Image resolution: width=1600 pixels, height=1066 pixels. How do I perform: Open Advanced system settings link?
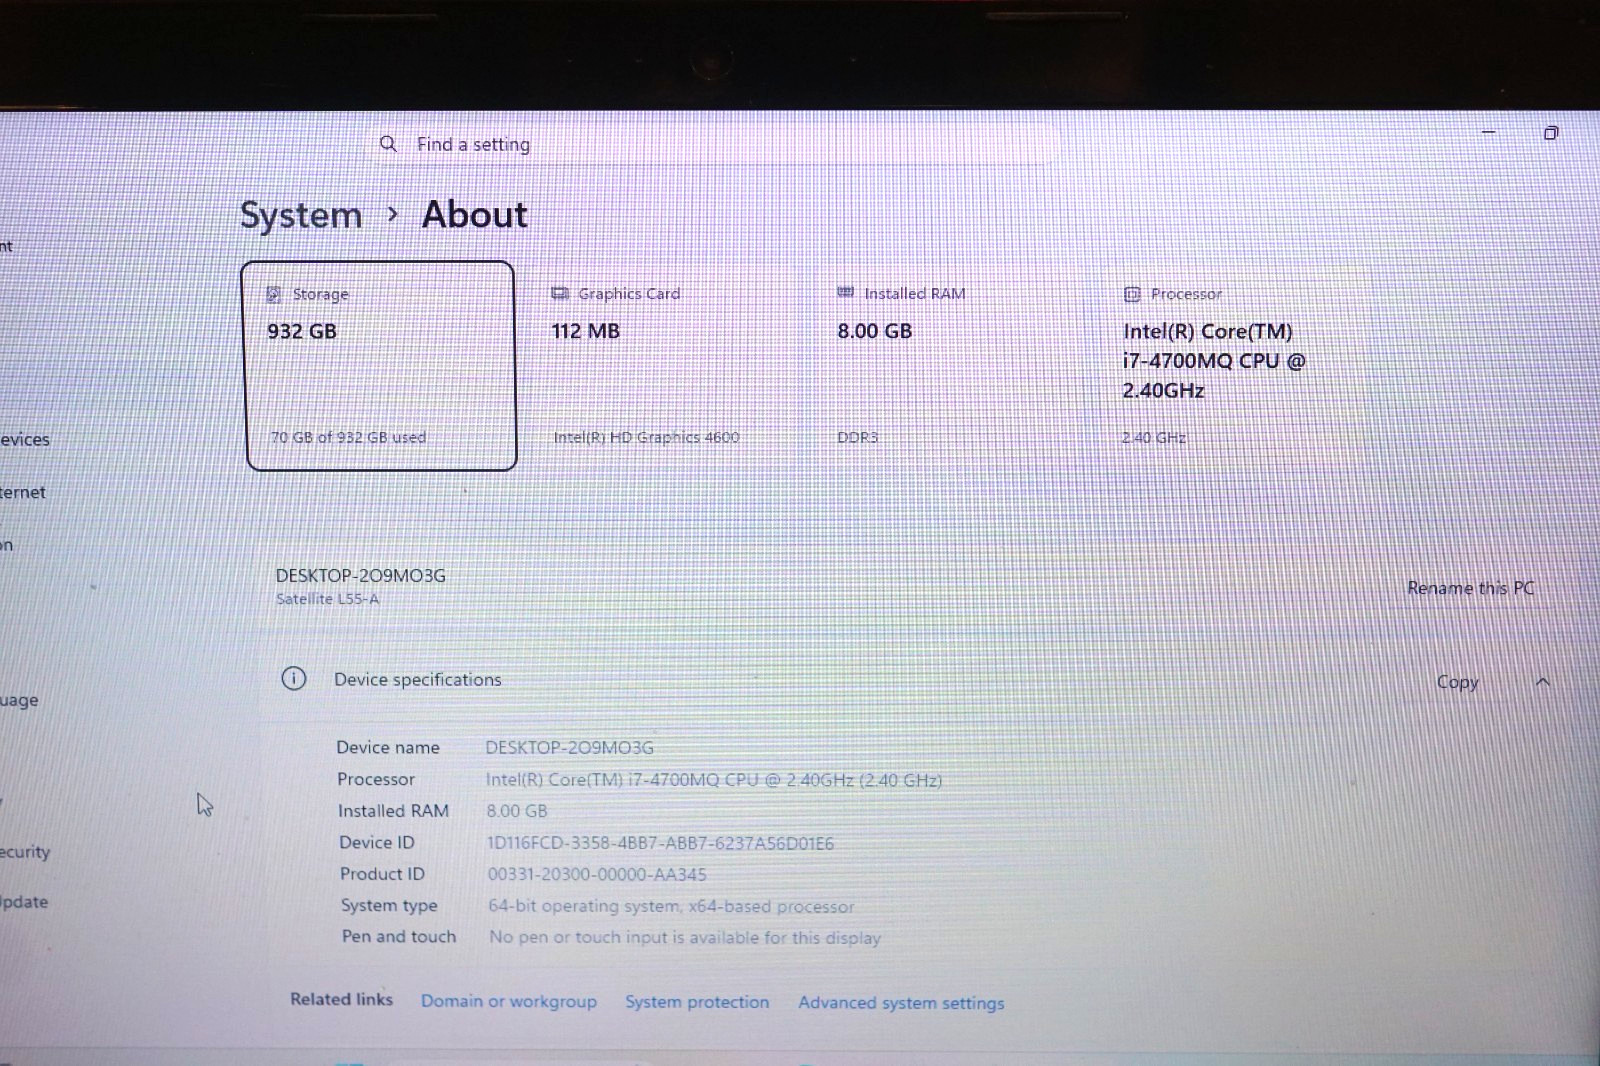901,1003
